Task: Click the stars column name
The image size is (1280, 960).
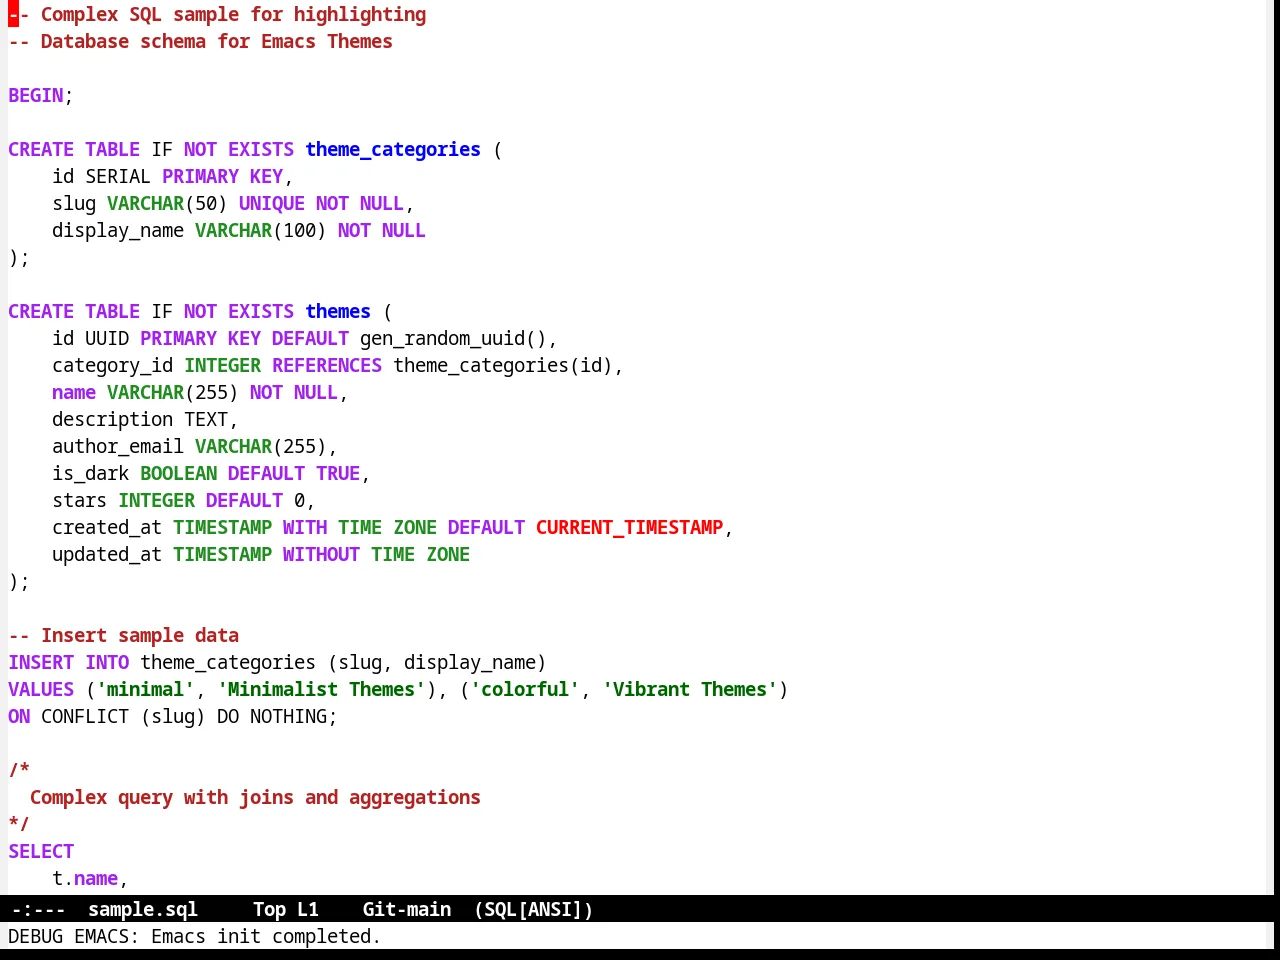Action: (x=80, y=500)
